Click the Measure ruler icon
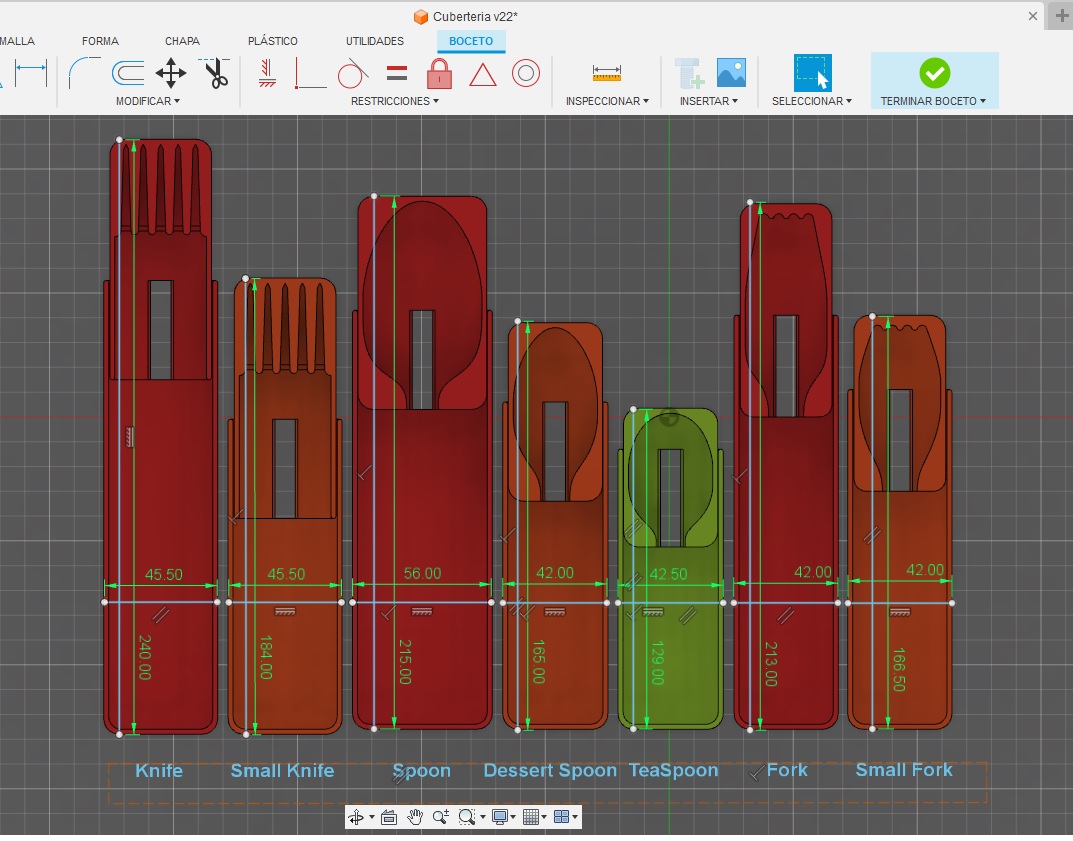 [x=606, y=73]
